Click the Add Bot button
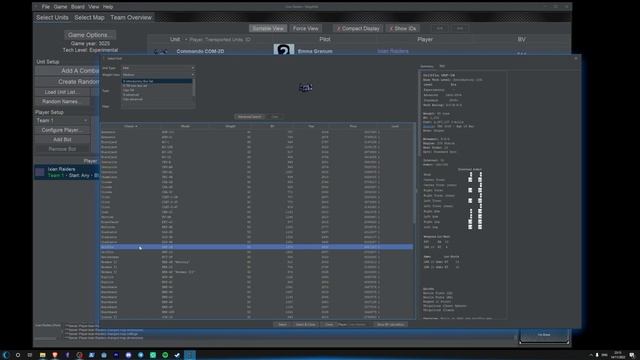This screenshot has width=640, height=360. [62, 140]
